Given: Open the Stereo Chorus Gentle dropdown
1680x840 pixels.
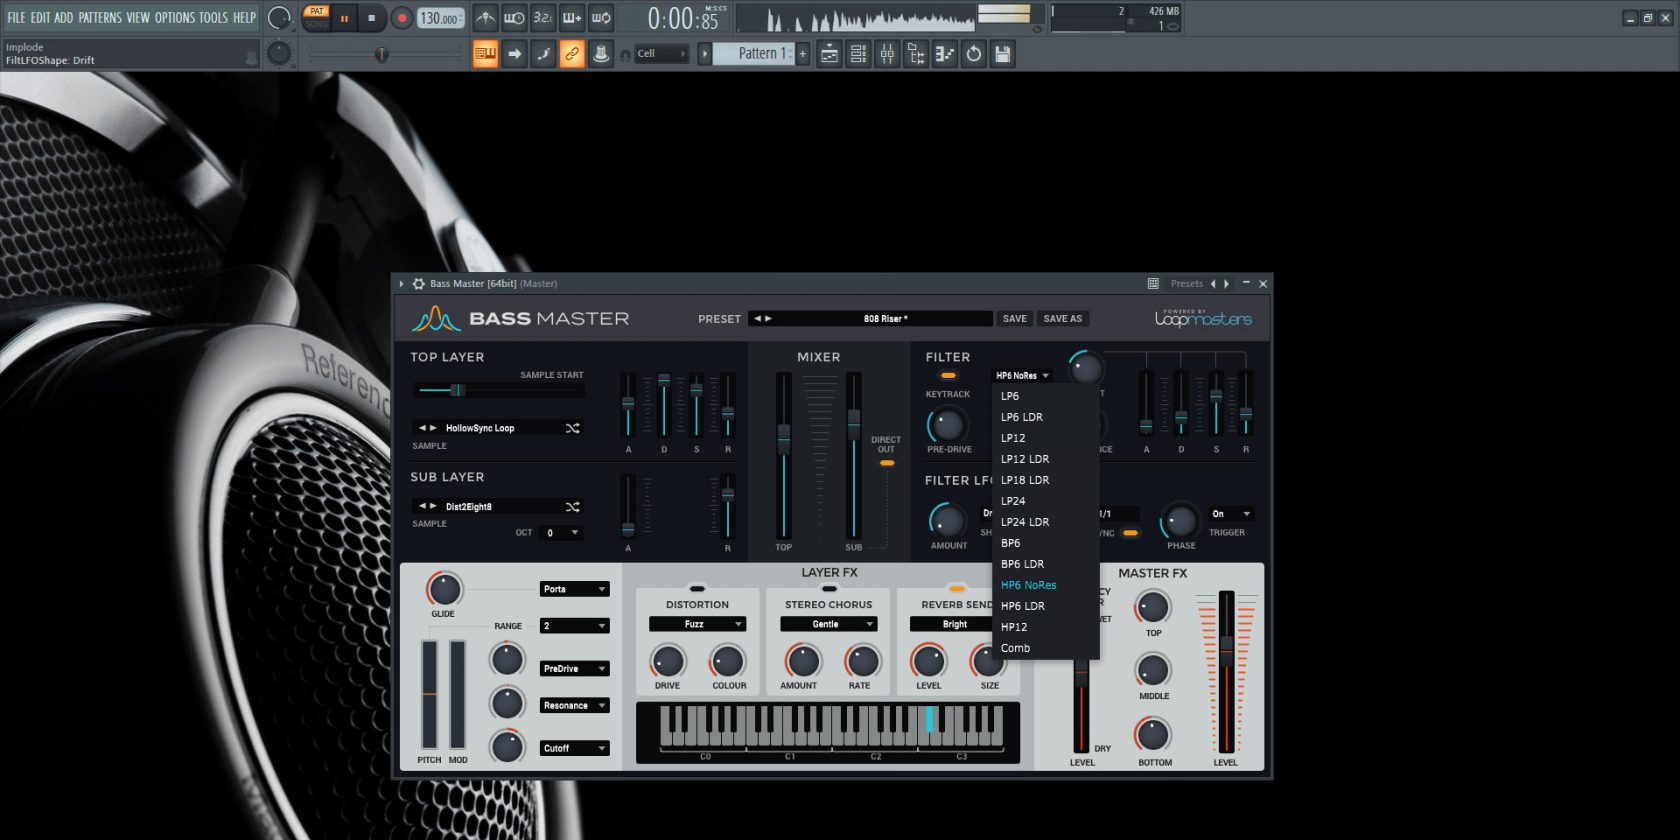Looking at the screenshot, I should (x=829, y=624).
